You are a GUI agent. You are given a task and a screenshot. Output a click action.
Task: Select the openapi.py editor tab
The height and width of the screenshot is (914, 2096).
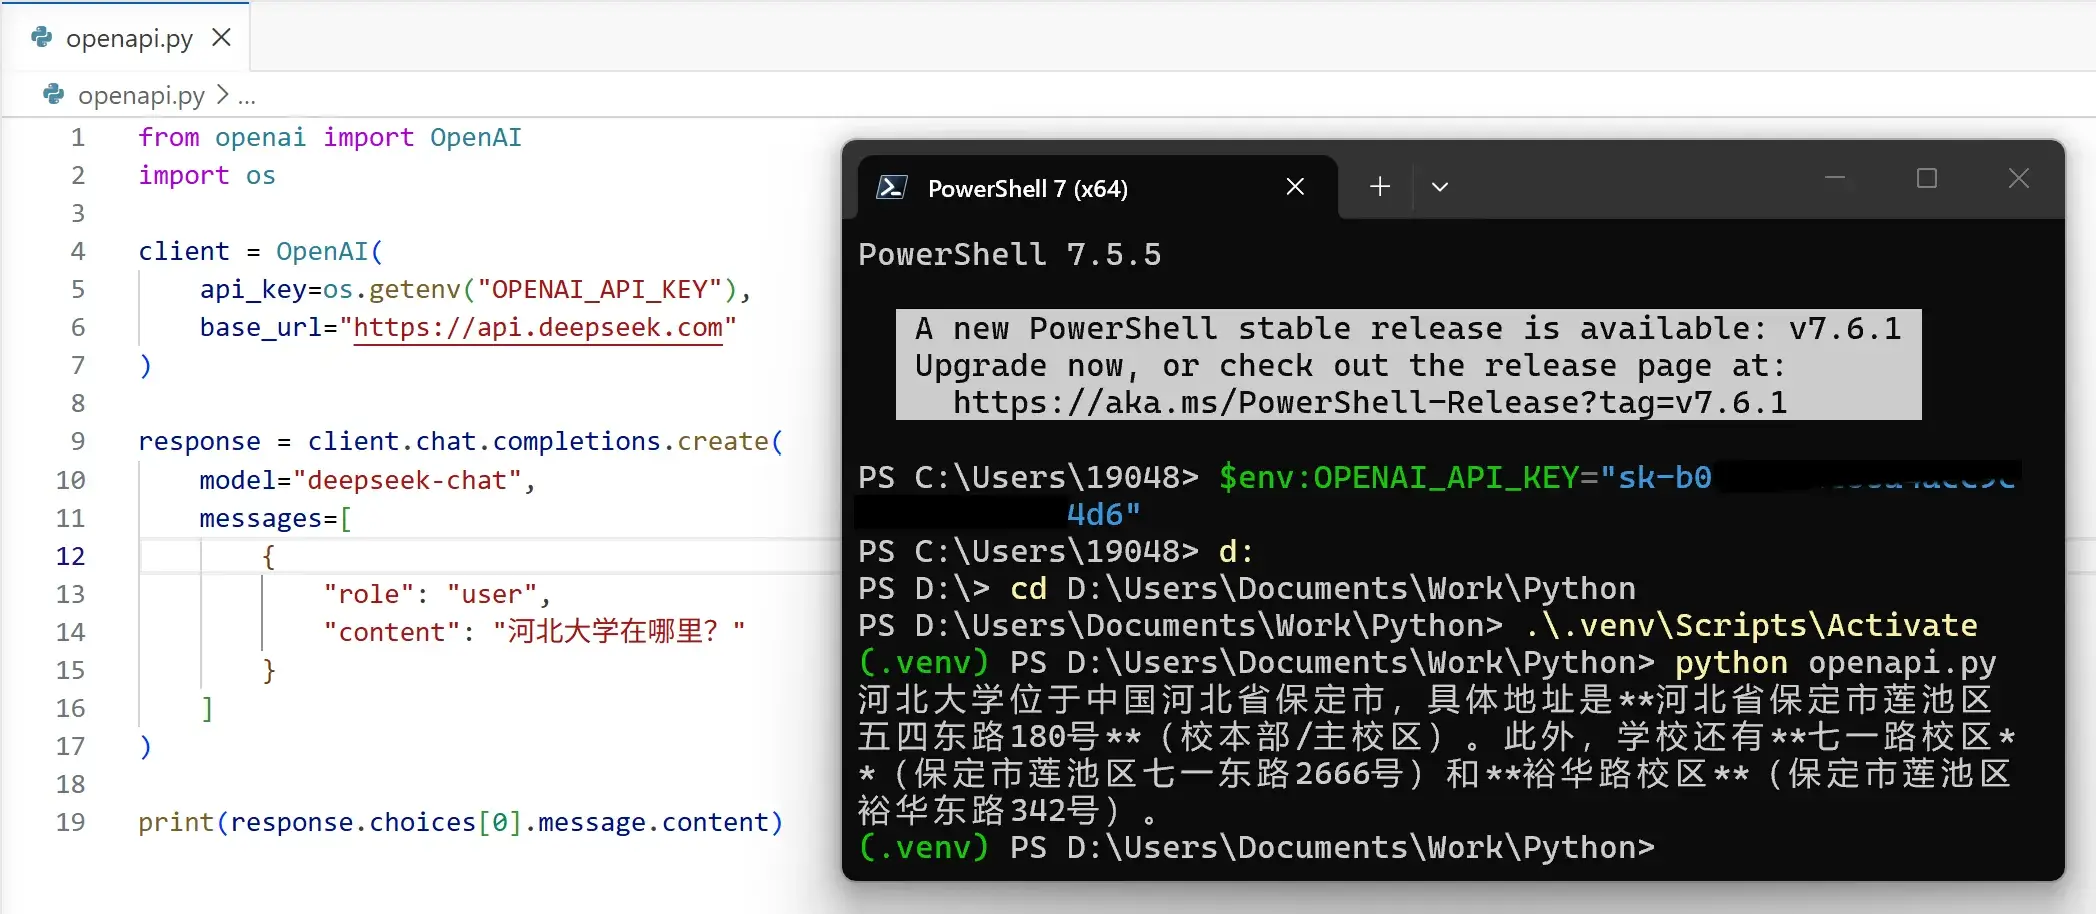tap(125, 38)
